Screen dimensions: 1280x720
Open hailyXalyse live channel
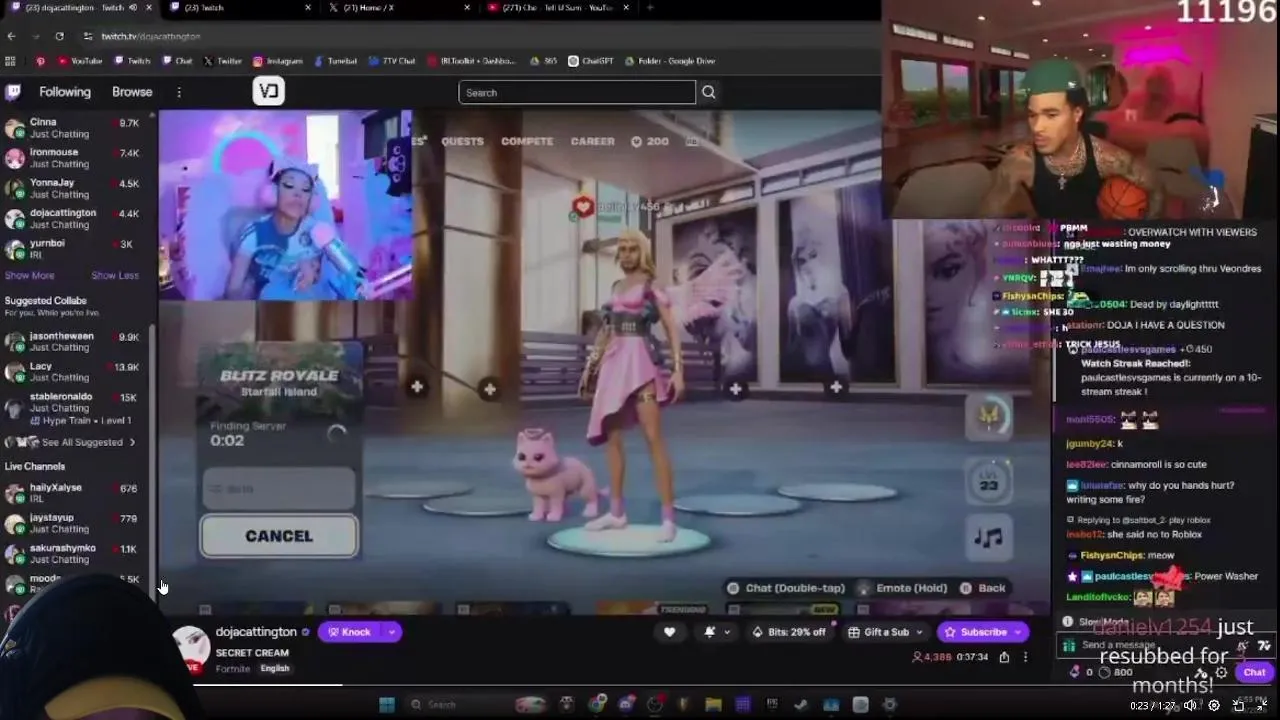pos(73,493)
